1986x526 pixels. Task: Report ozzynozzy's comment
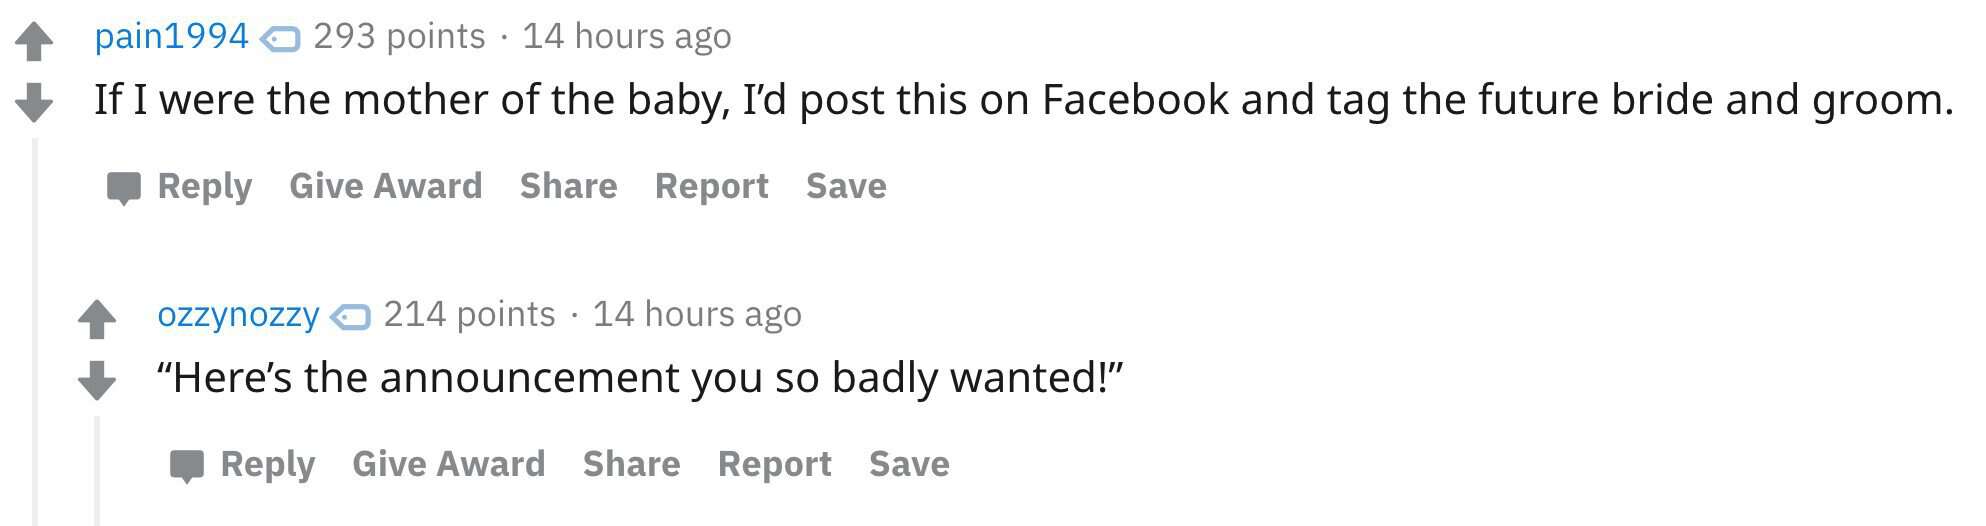774,465
